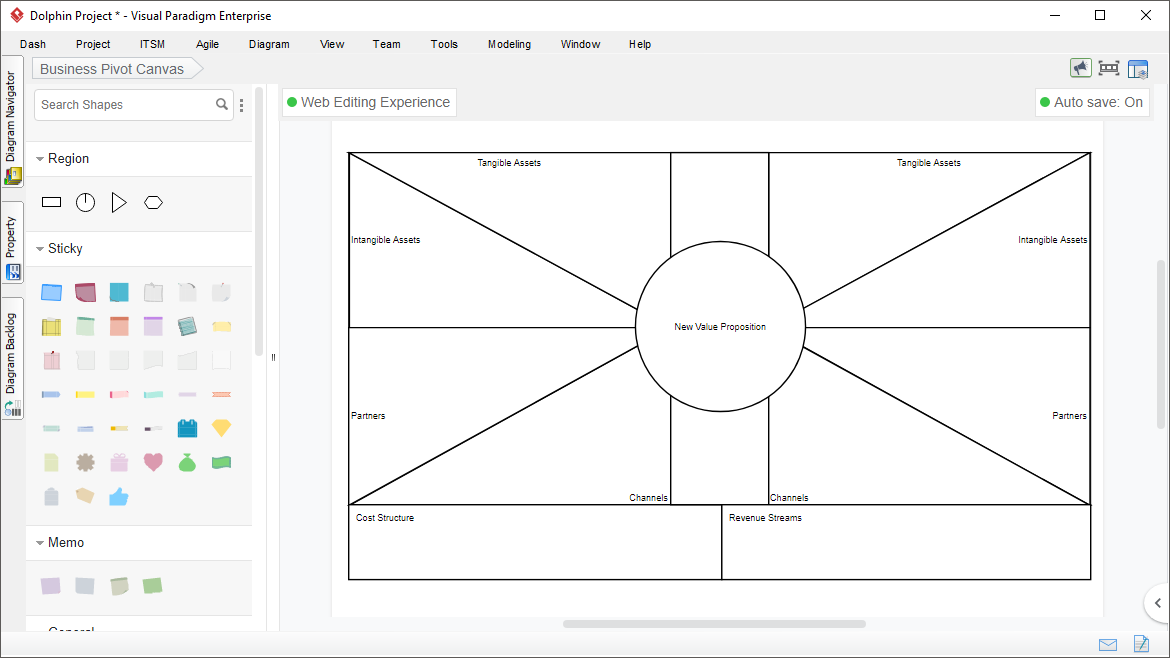Open the Dash menu
The width and height of the screenshot is (1170, 658).
coord(33,44)
